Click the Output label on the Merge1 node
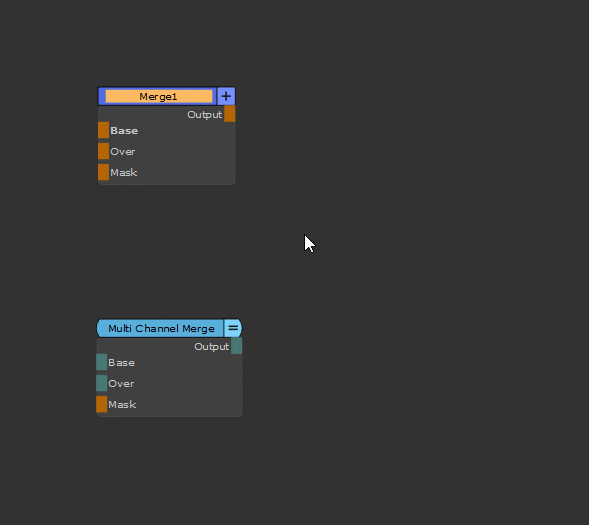Screen dimensions: 589x525 click(x=204, y=115)
